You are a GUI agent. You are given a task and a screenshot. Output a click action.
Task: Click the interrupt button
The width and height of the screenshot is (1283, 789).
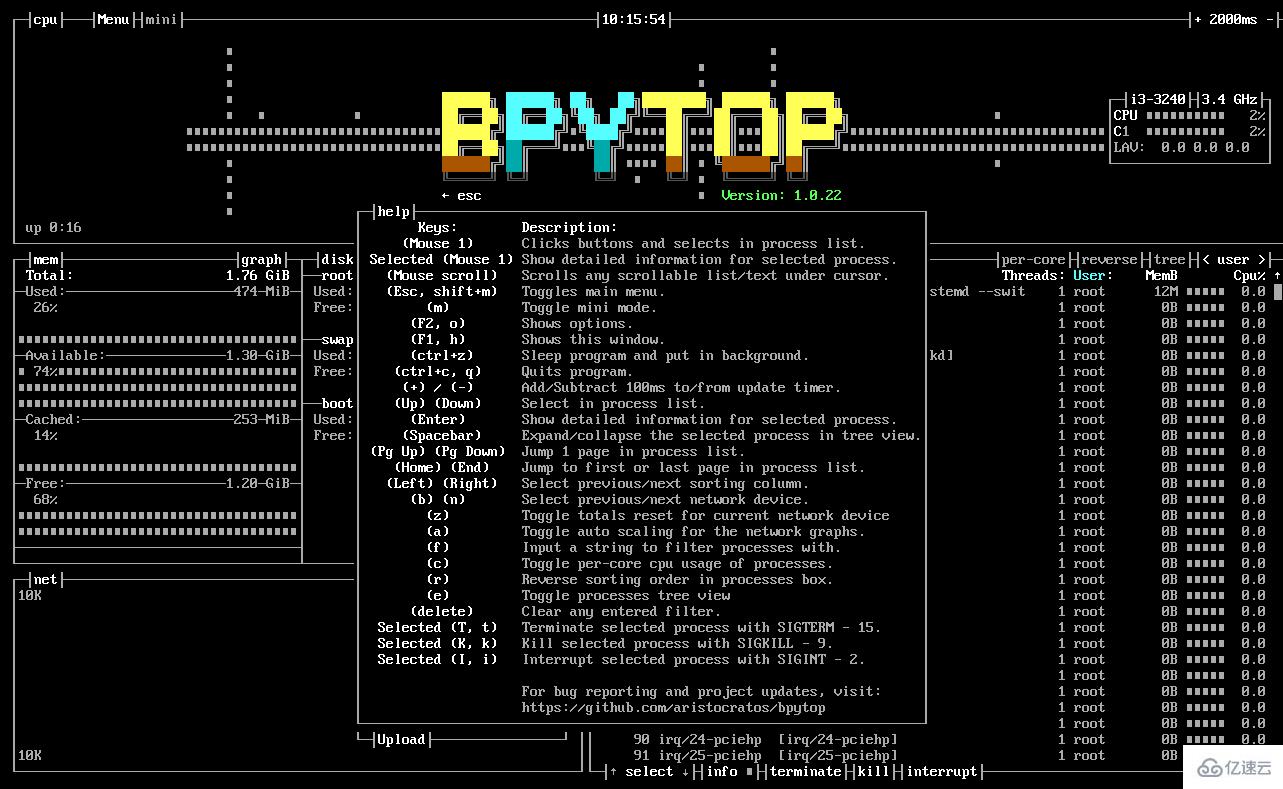coord(941,771)
